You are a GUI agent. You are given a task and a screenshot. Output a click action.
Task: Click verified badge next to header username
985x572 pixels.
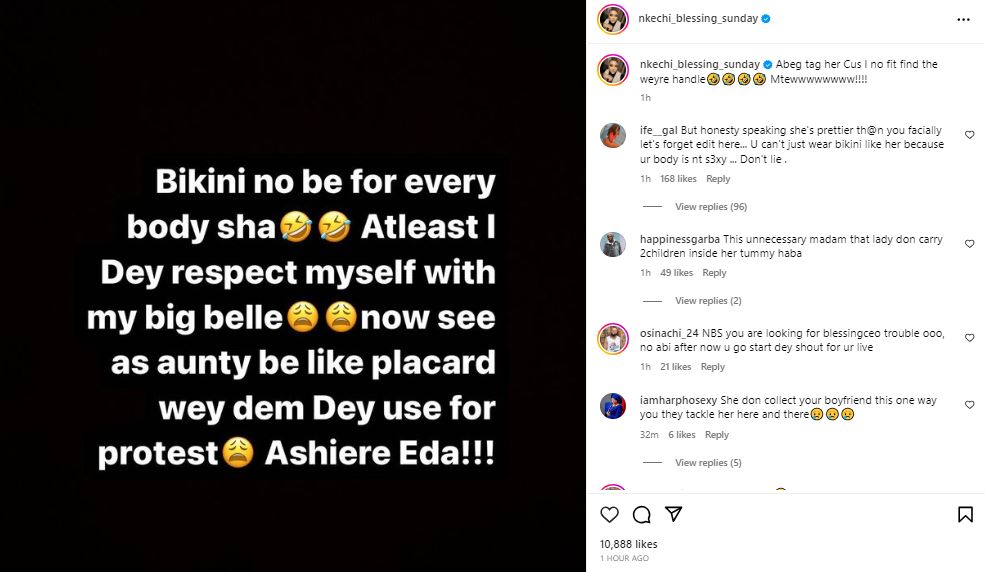tap(766, 19)
